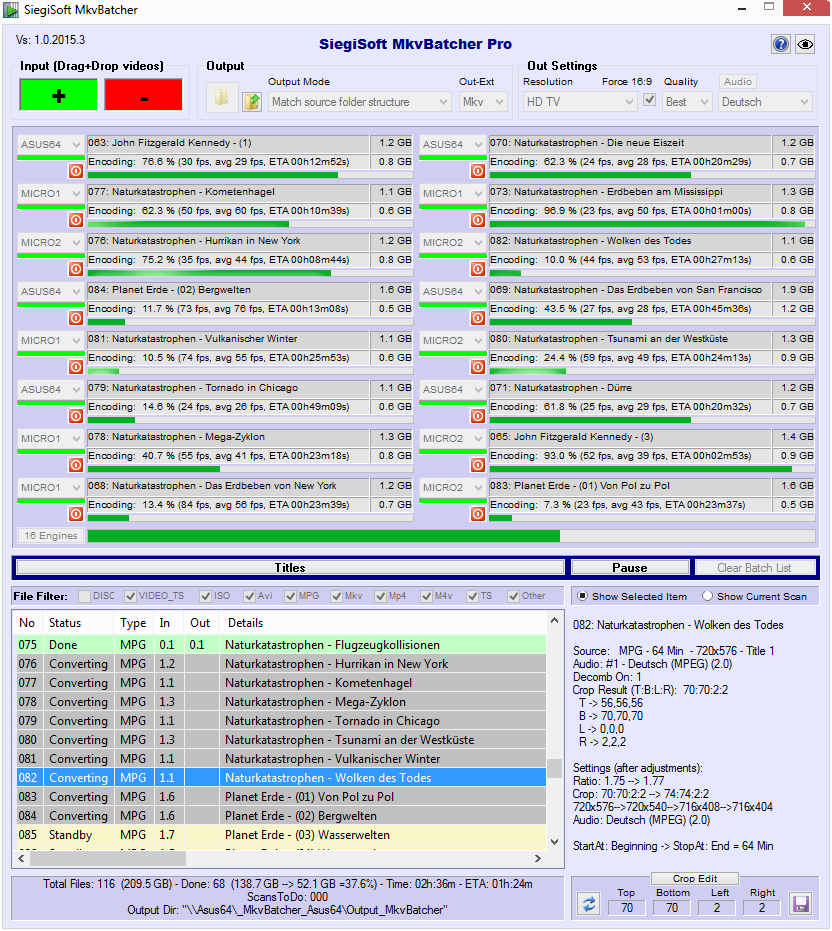Image resolution: width=832 pixels, height=931 pixels.
Task: Stop encoding of 069 Erdbeben von San Francisco
Action: coord(478,318)
